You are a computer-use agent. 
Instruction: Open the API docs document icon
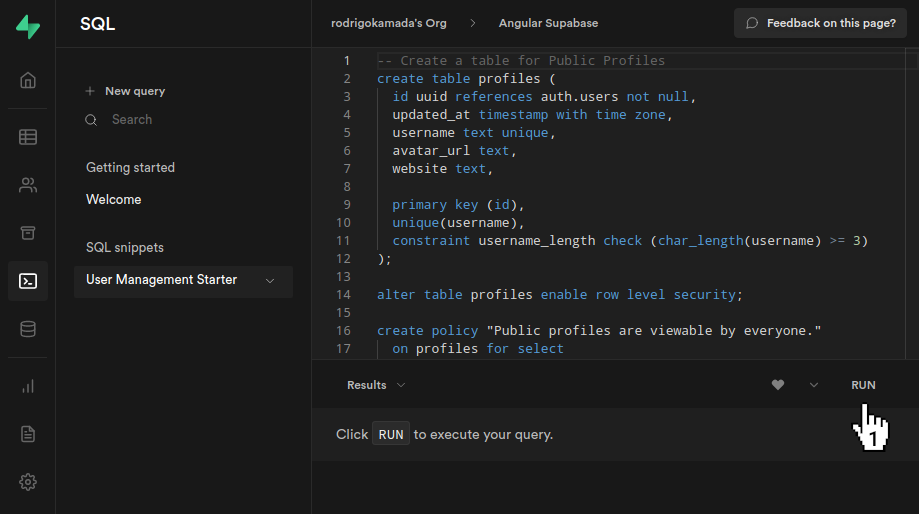pyautogui.click(x=28, y=434)
